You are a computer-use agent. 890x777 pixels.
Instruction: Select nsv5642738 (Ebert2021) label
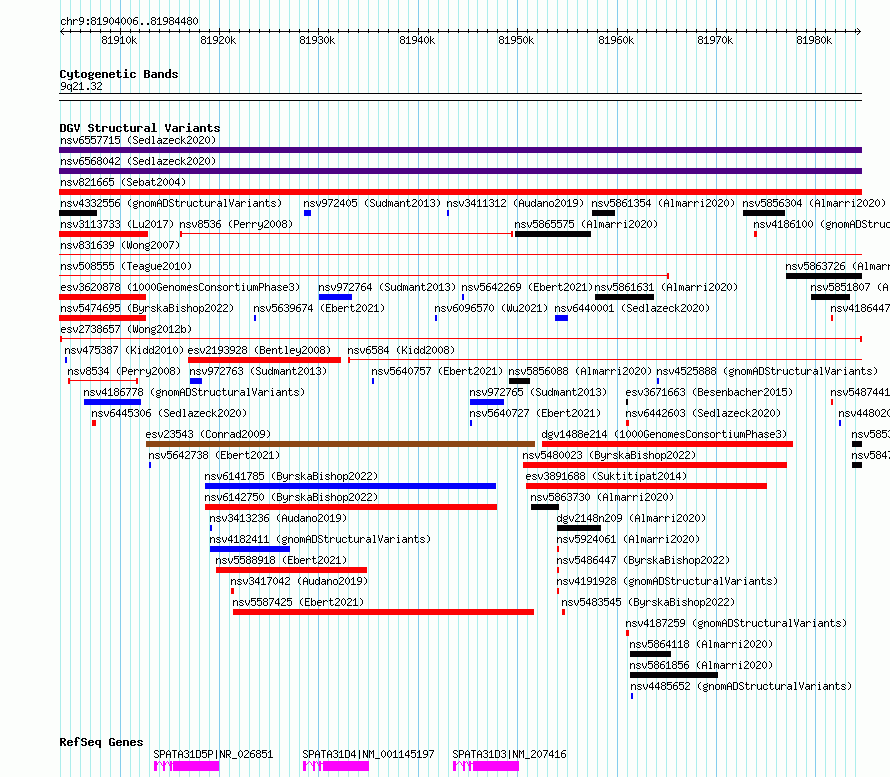tap(214, 455)
